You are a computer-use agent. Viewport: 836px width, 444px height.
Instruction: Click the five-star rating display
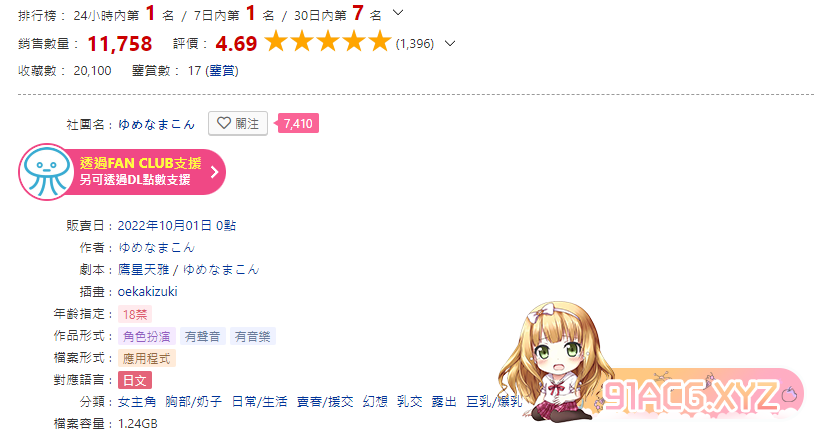pyautogui.click(x=328, y=42)
